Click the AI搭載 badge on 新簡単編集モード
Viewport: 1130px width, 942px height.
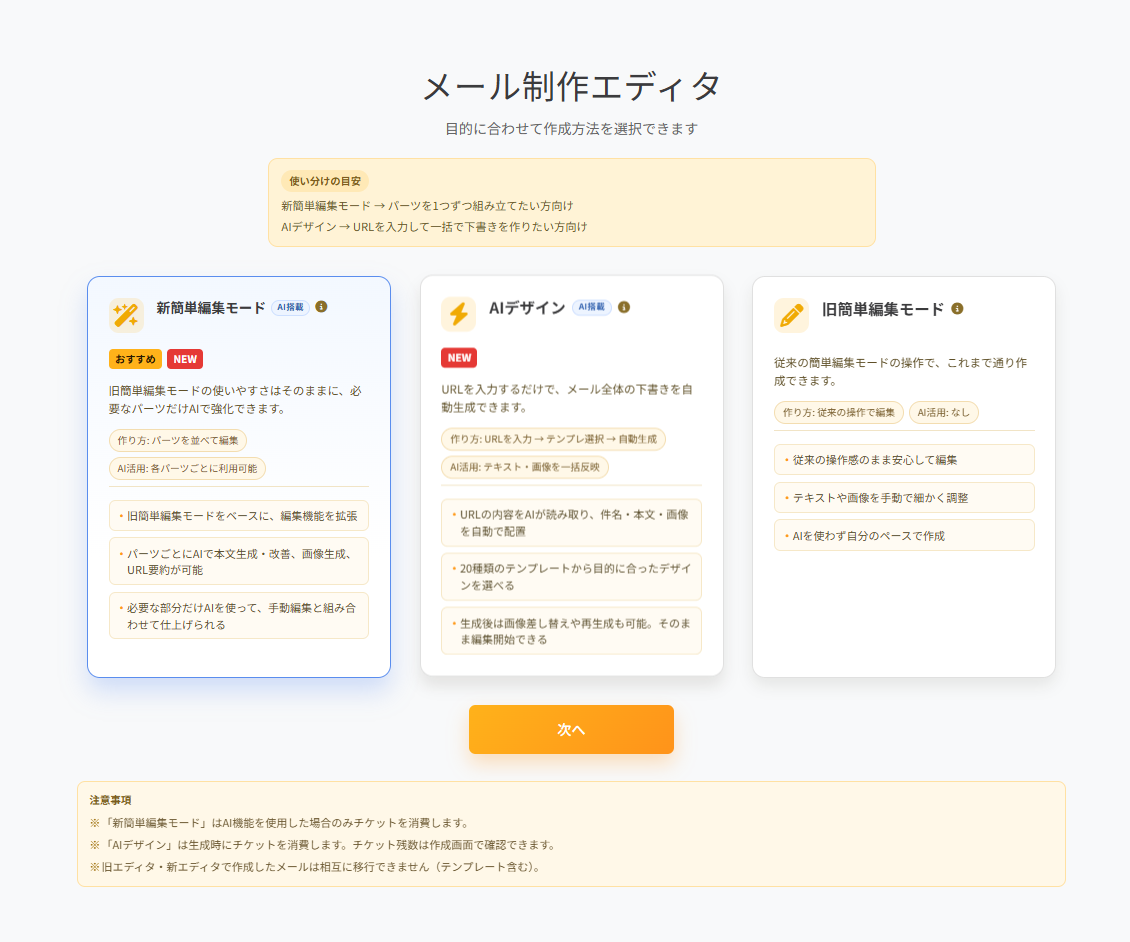click(x=290, y=308)
